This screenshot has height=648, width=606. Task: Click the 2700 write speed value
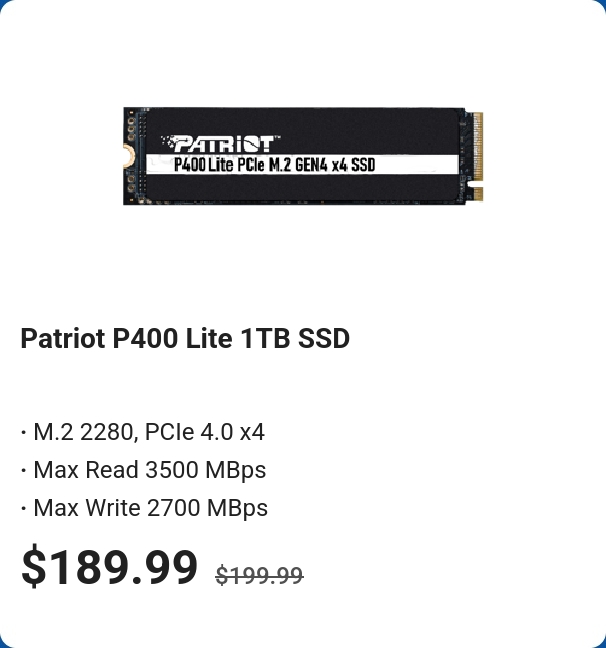pos(173,508)
